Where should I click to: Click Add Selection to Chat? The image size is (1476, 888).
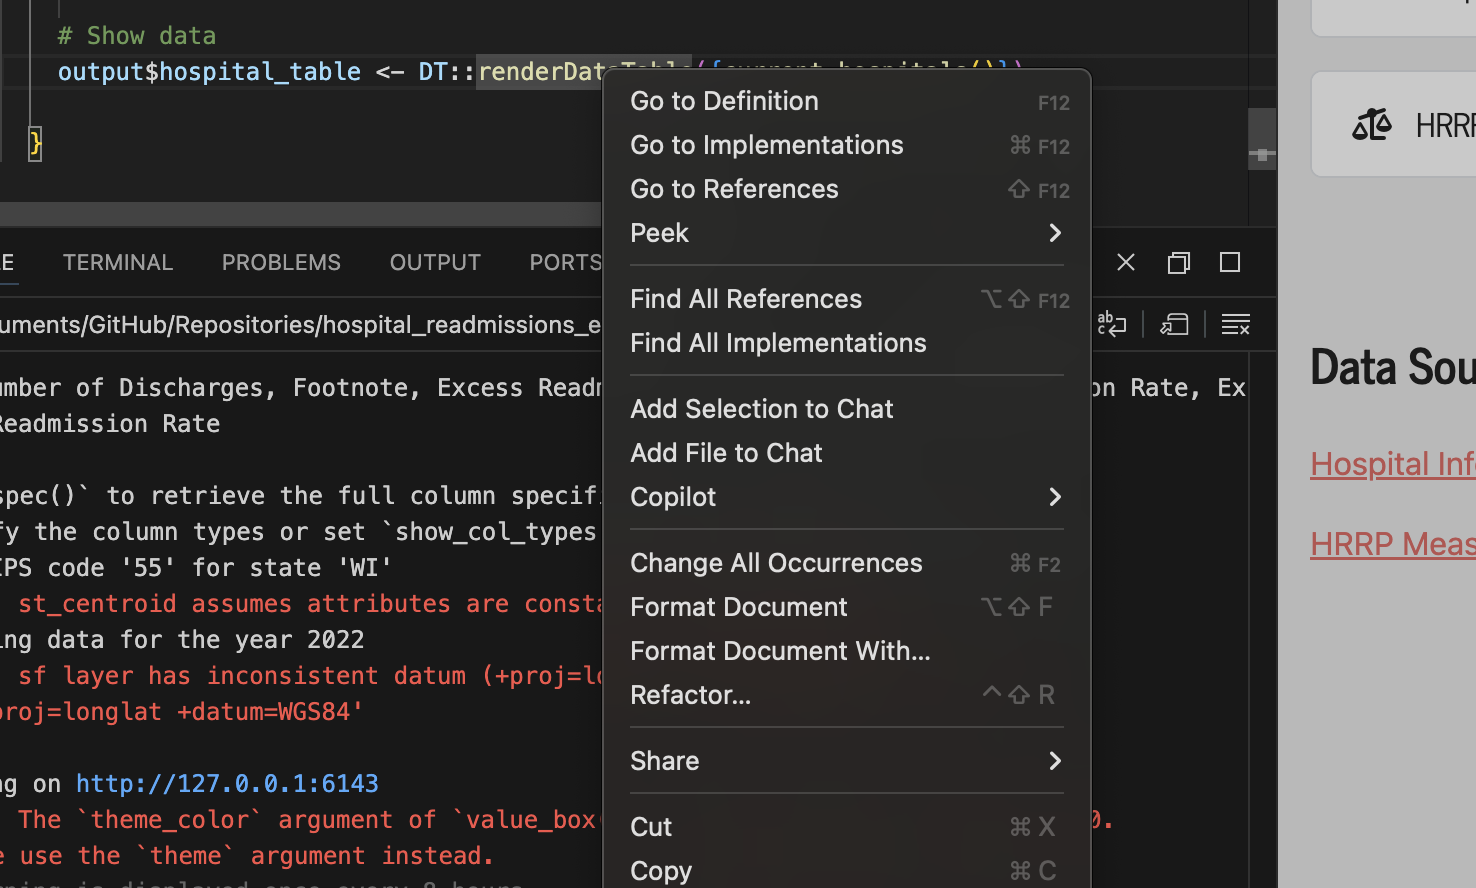[x=762, y=409]
